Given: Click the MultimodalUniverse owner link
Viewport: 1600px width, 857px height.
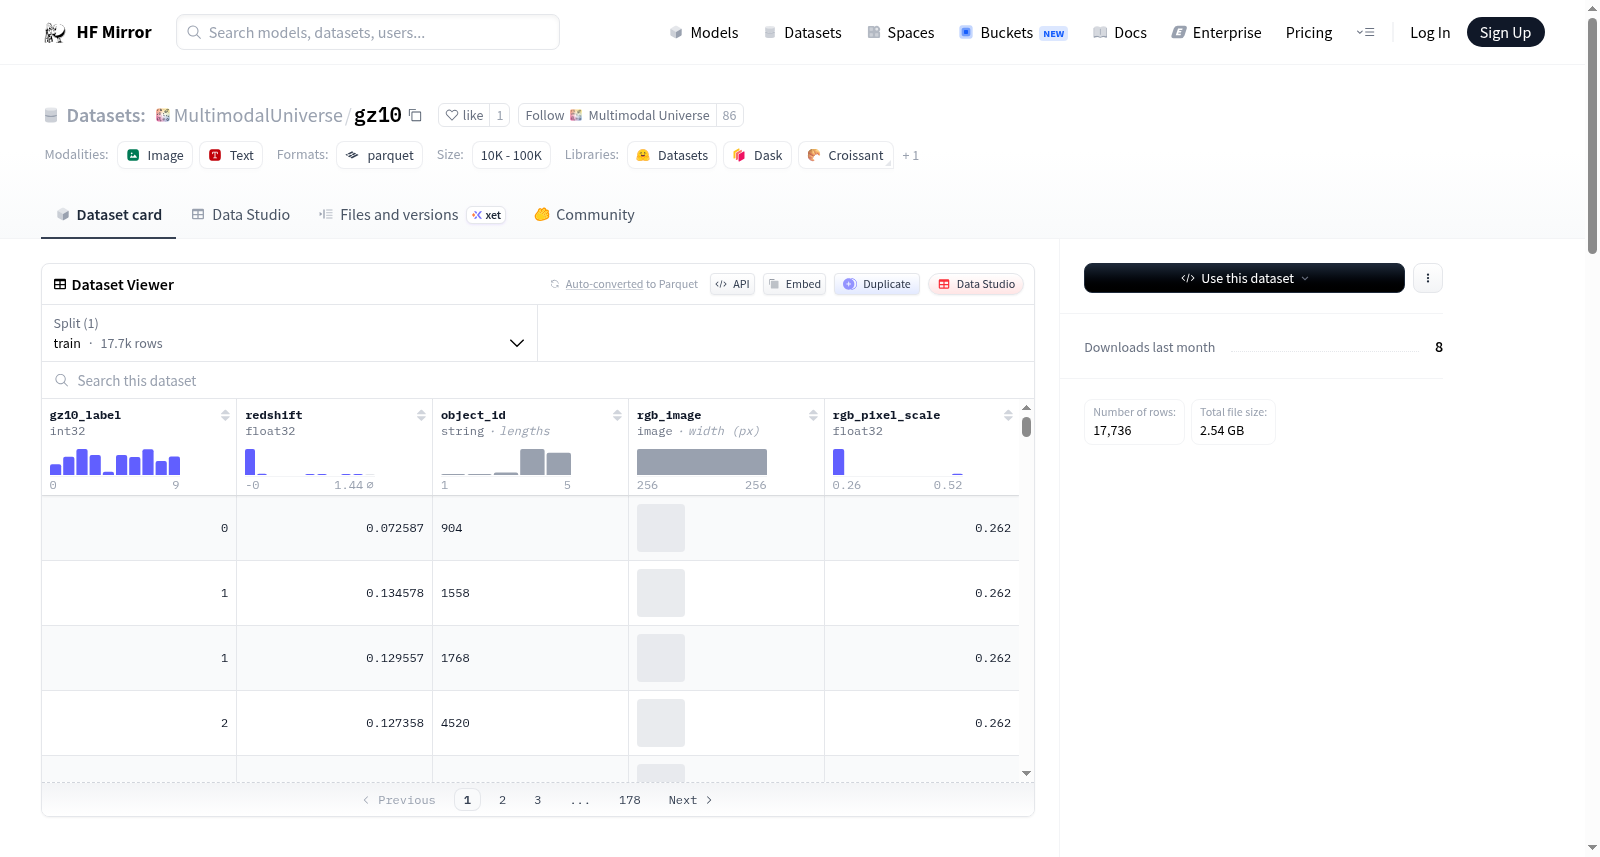Looking at the screenshot, I should [x=258, y=115].
